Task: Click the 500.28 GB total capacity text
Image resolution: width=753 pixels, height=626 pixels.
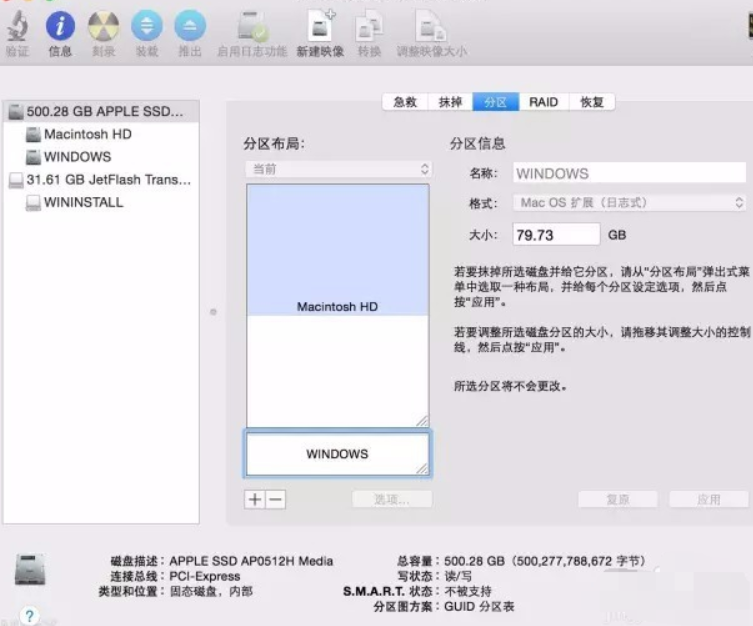Action: tap(545, 561)
